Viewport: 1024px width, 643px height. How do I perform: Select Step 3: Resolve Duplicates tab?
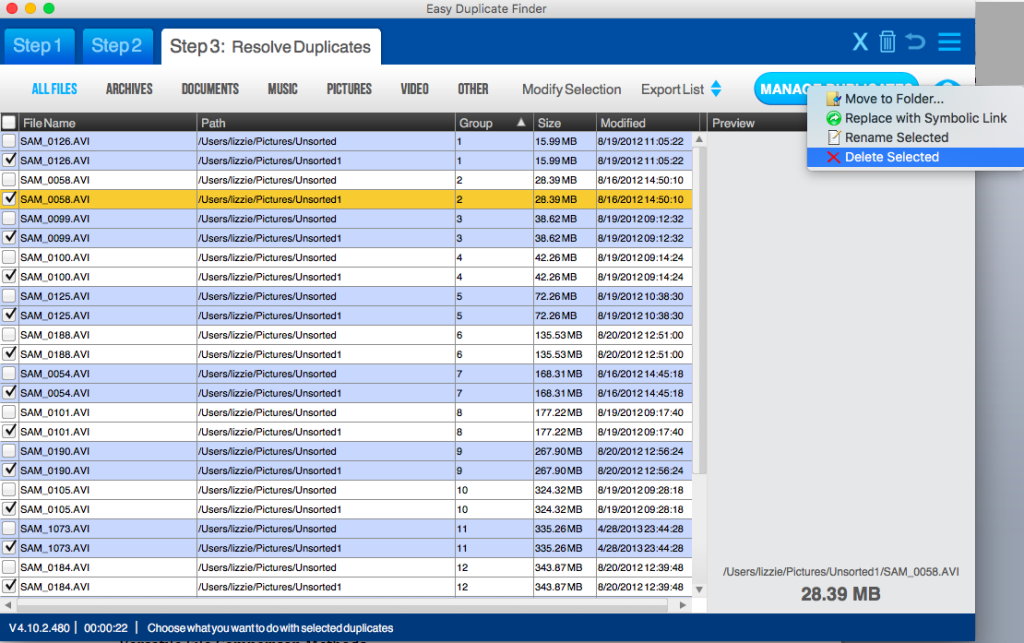coord(270,46)
